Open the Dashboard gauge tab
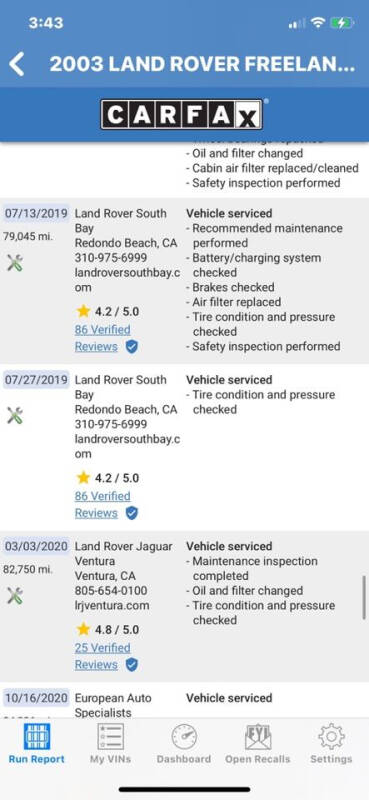 coord(184,743)
